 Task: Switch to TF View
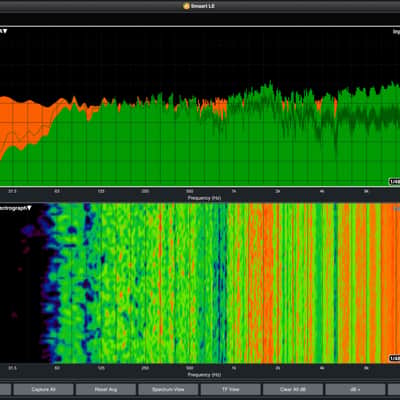click(x=230, y=389)
